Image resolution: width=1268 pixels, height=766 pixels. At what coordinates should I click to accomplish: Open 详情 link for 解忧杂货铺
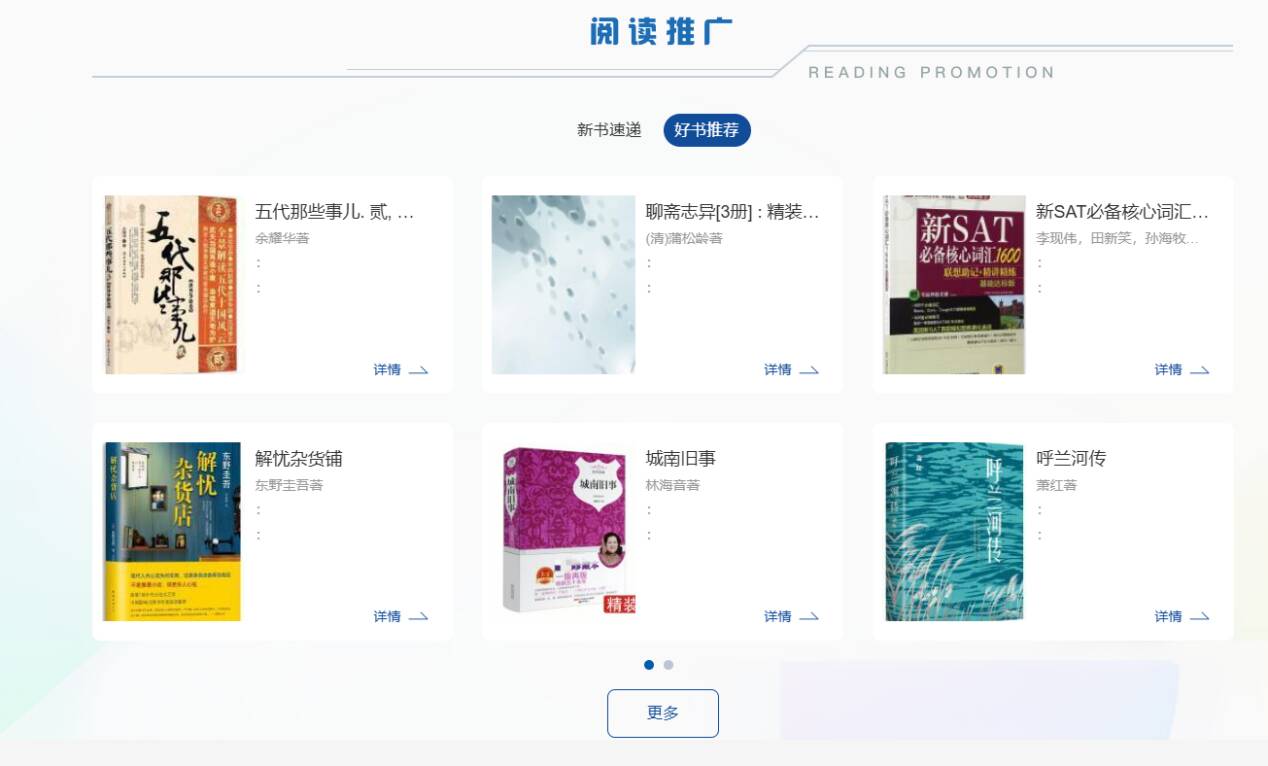(387, 617)
